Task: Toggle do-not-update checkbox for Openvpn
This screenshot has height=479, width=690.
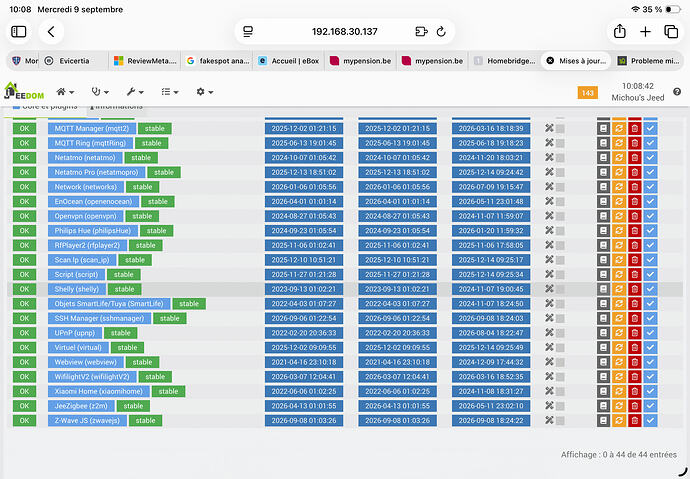Action: point(560,216)
